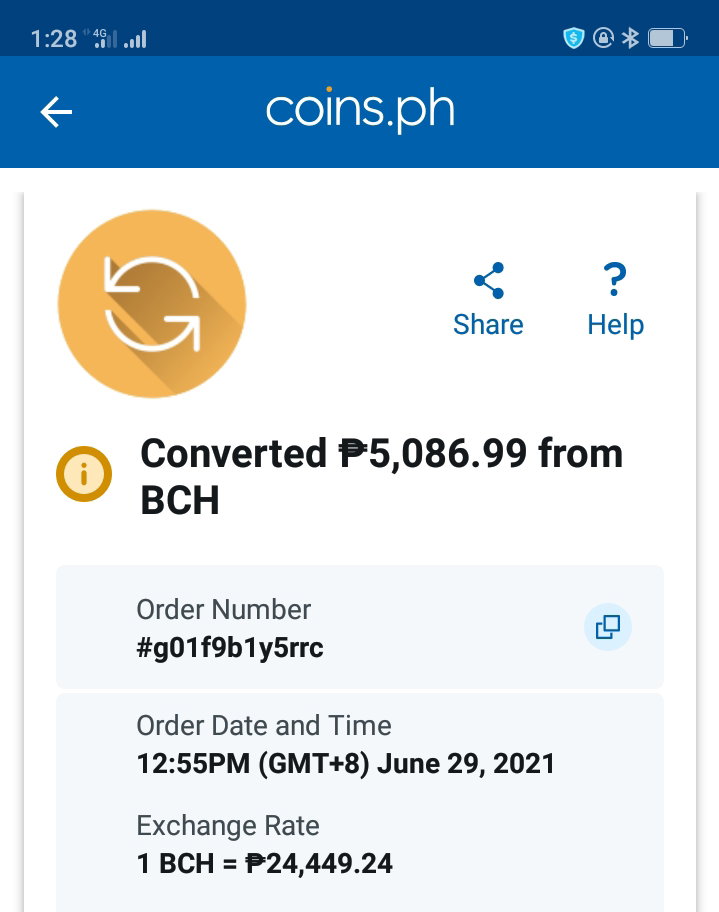719x912 pixels.
Task: Tap "12:55PM (GMT+8) June 29, 2021" value
Action: click(x=346, y=764)
